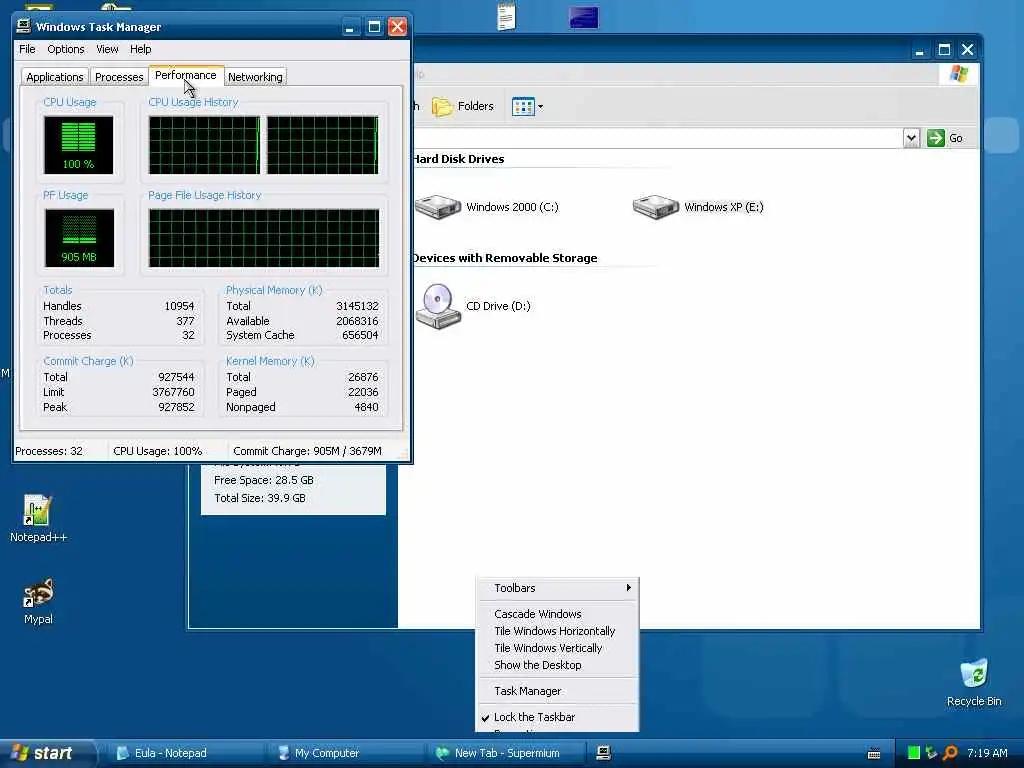Select the text document icon on desktop top
This screenshot has width=1024, height=768.
(x=506, y=16)
